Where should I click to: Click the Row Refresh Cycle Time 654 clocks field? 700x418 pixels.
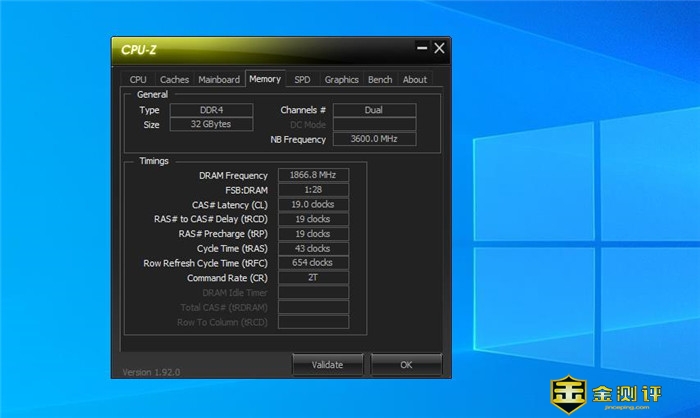tap(313, 263)
